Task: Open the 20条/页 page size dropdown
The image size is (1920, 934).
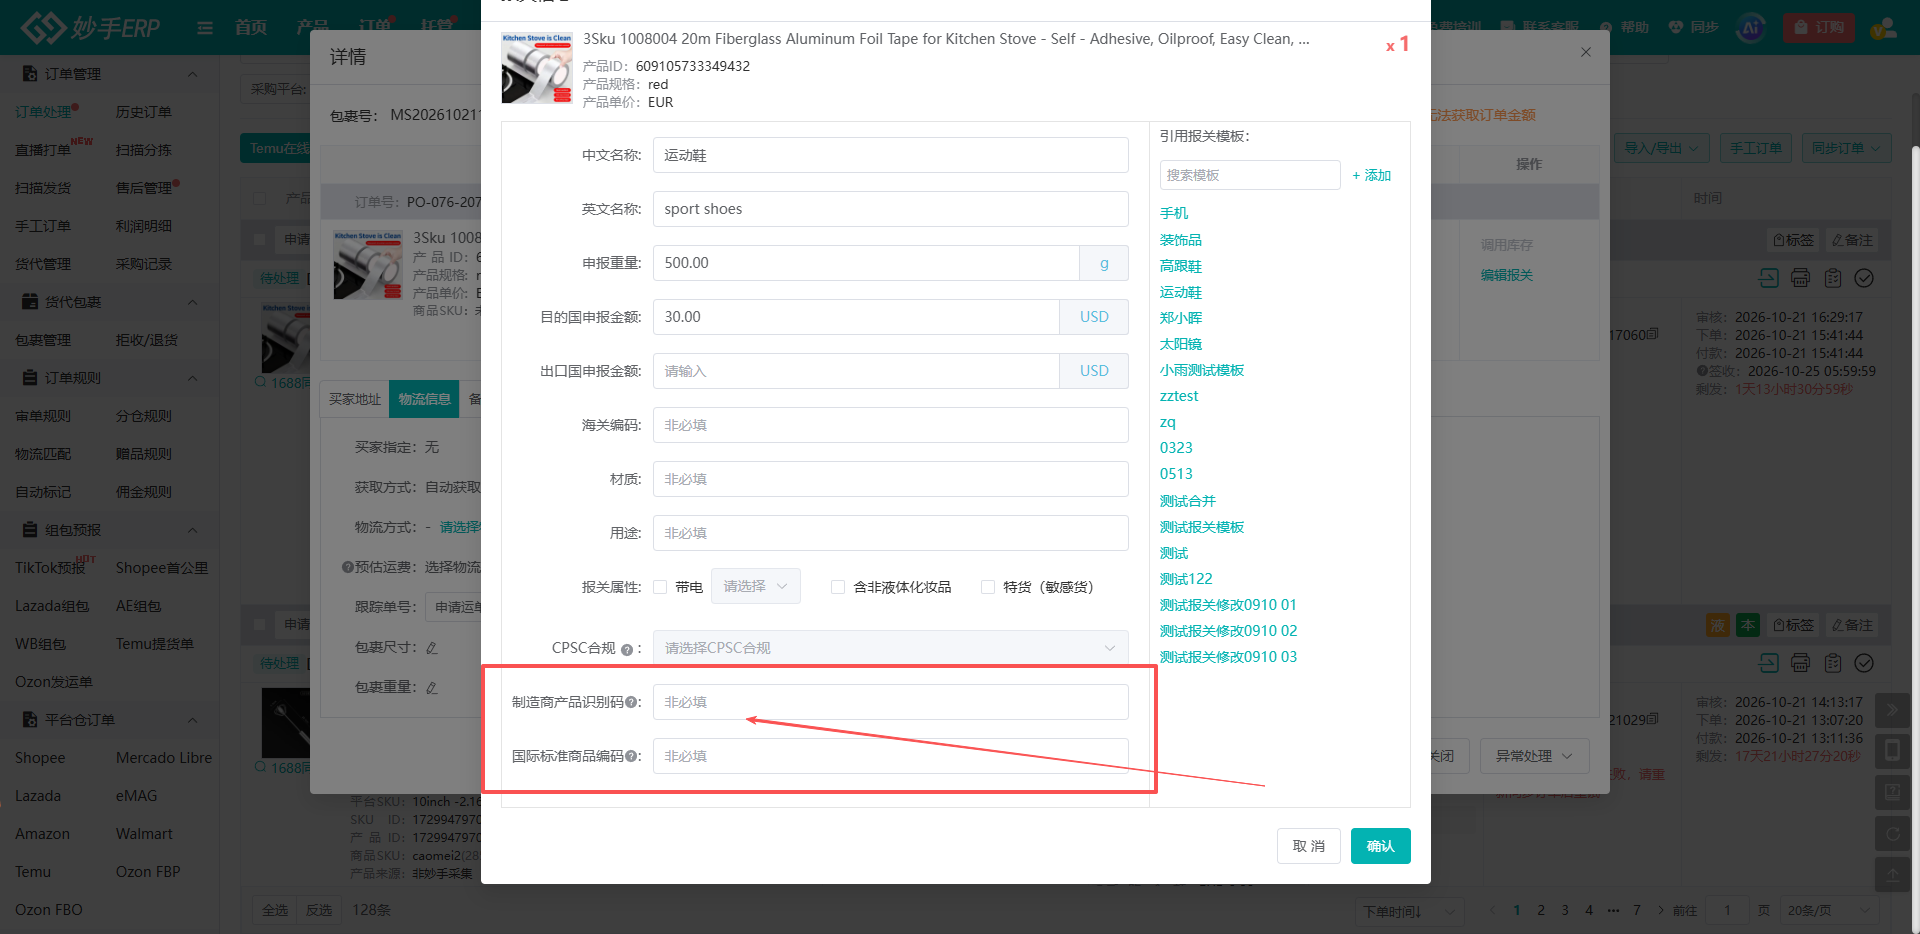Action: [x=1828, y=910]
